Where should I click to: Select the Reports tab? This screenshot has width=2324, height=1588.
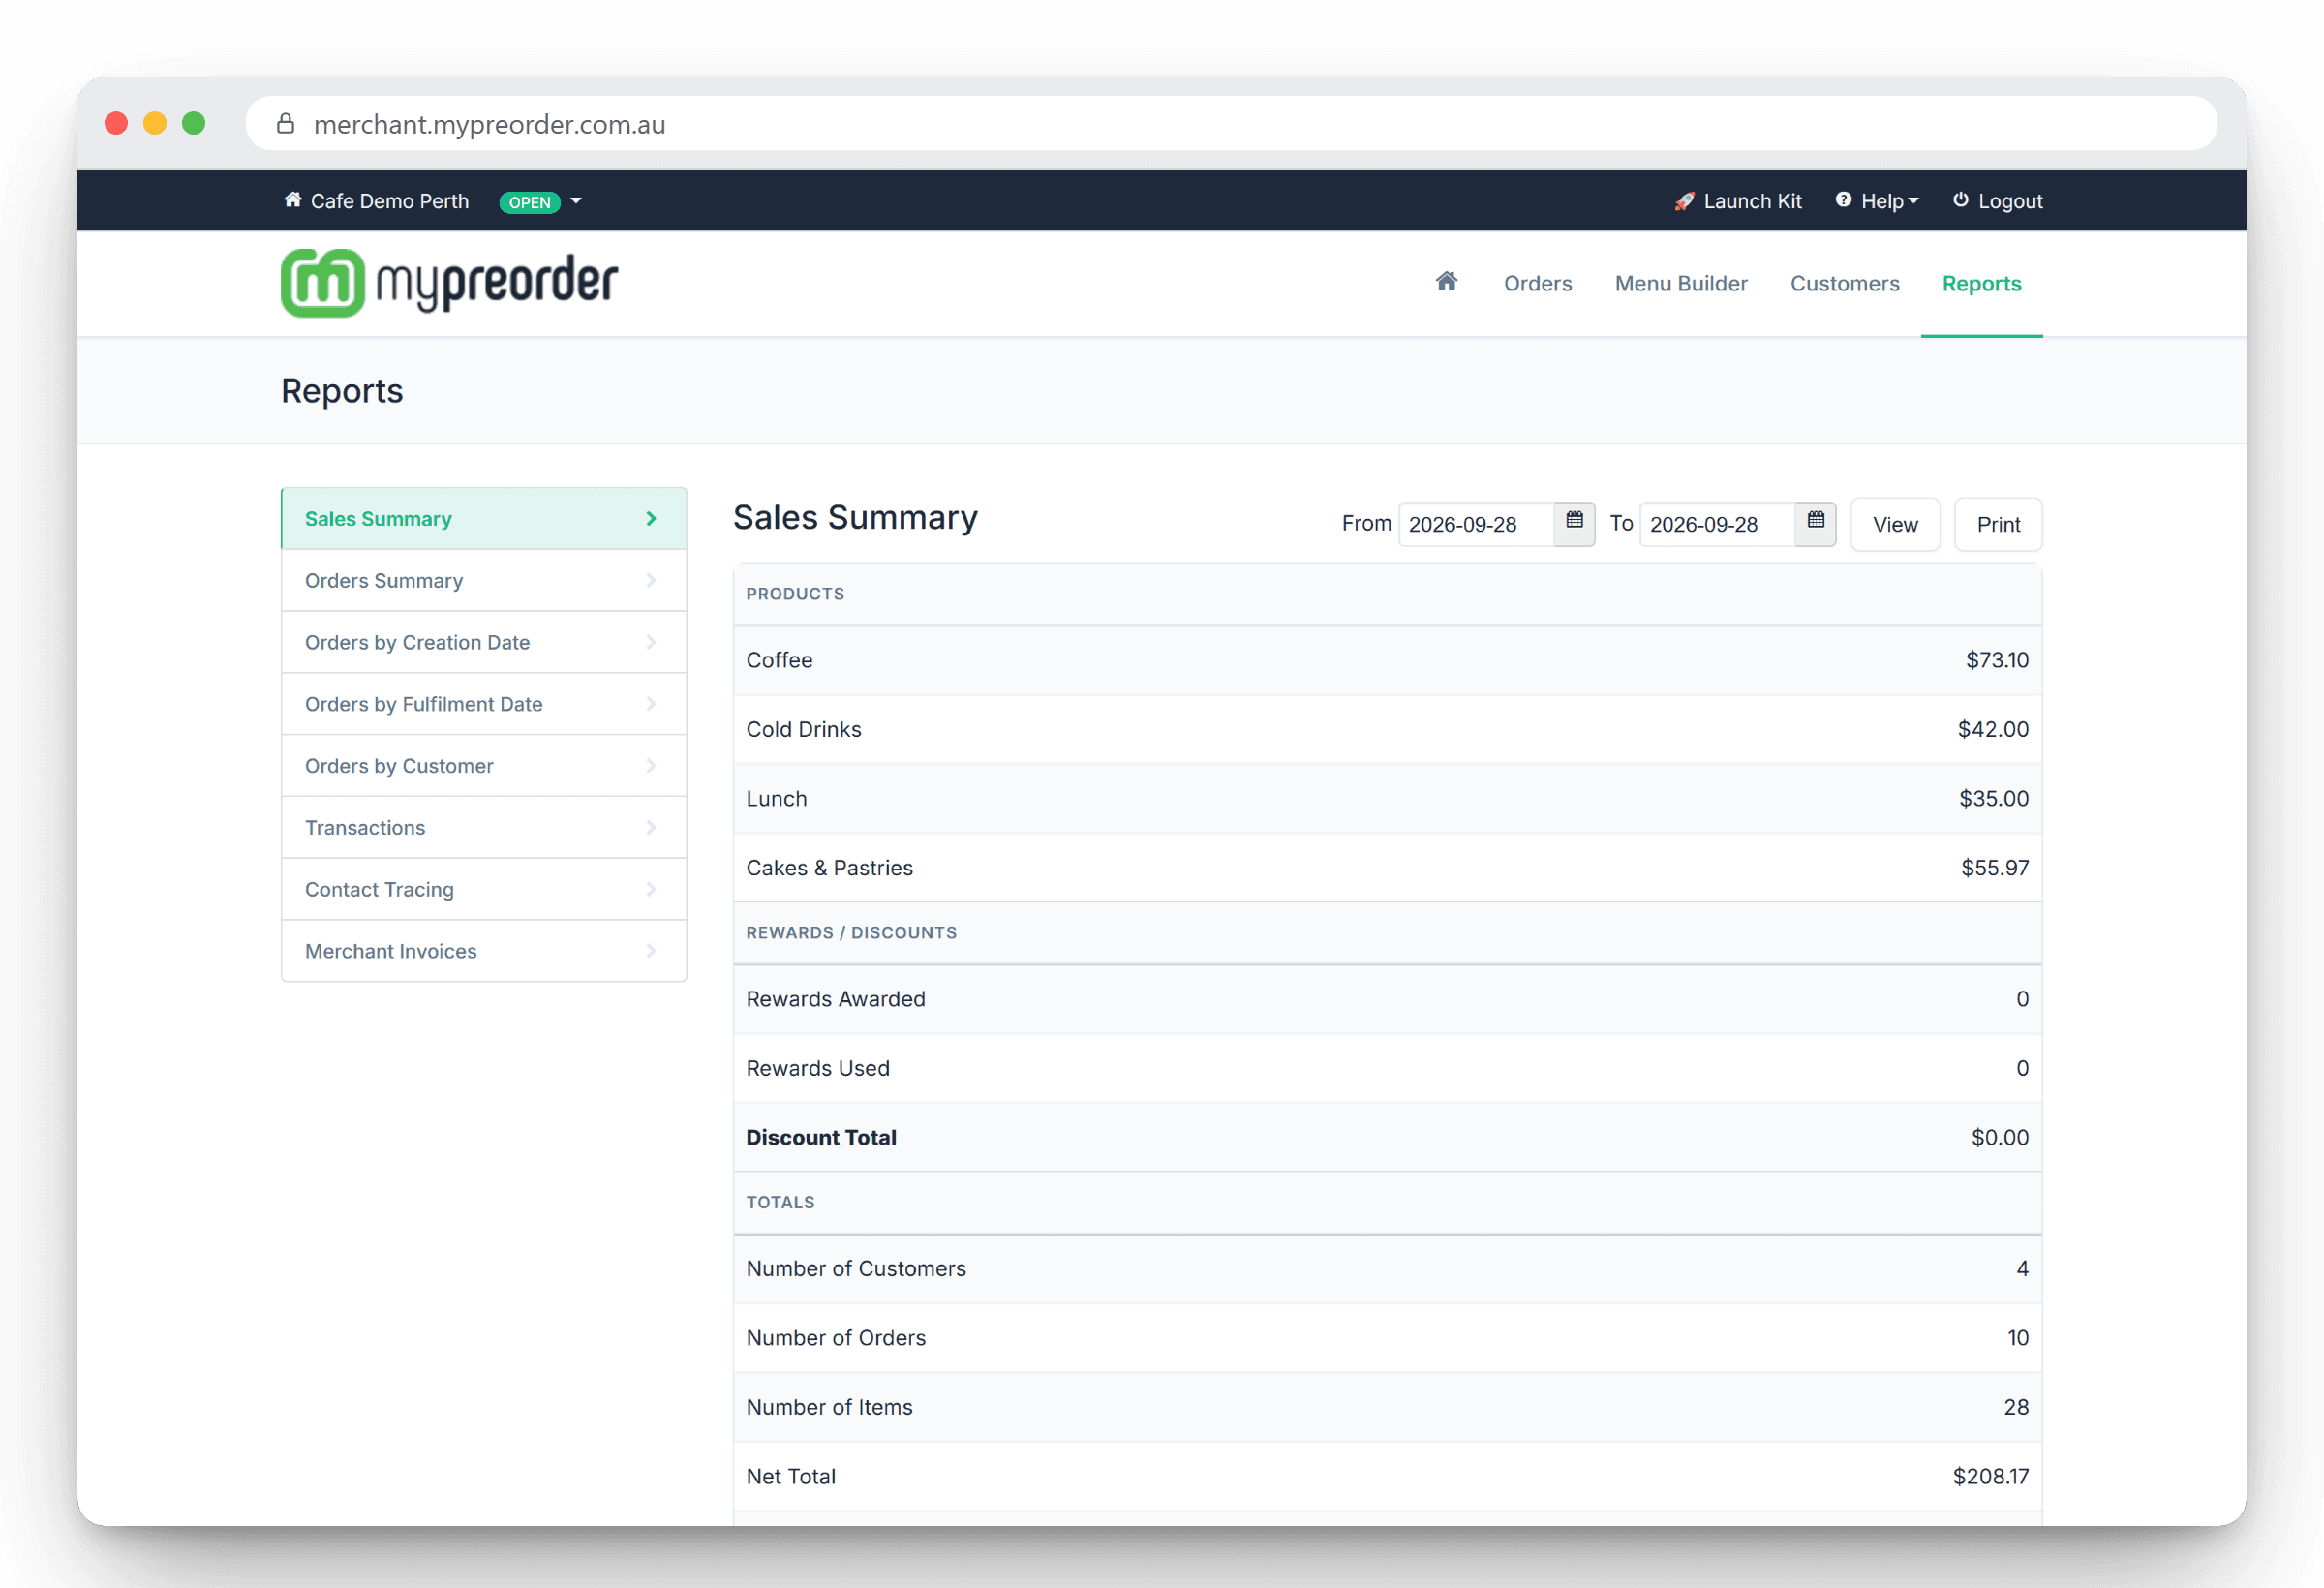1981,283
